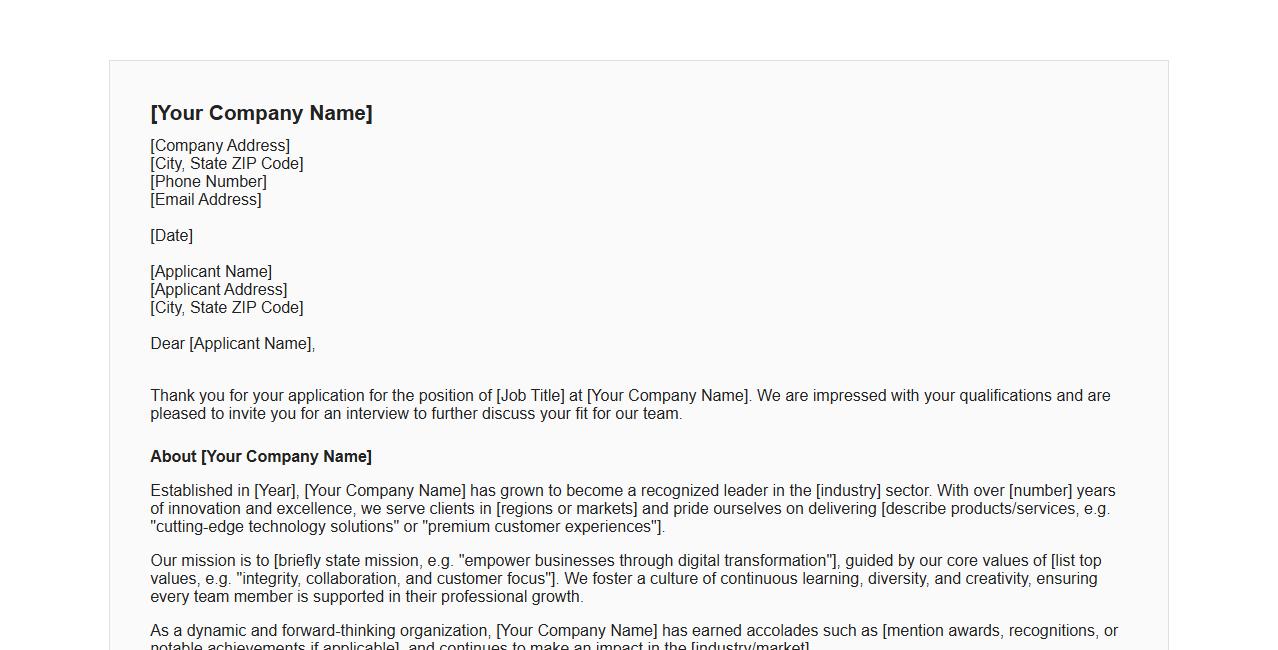Select the "[Applicant Address]" placeholder line

pos(219,290)
